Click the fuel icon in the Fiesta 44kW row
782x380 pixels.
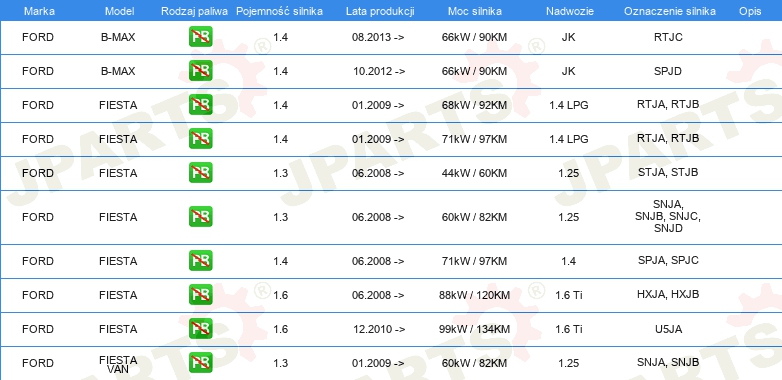[200, 173]
